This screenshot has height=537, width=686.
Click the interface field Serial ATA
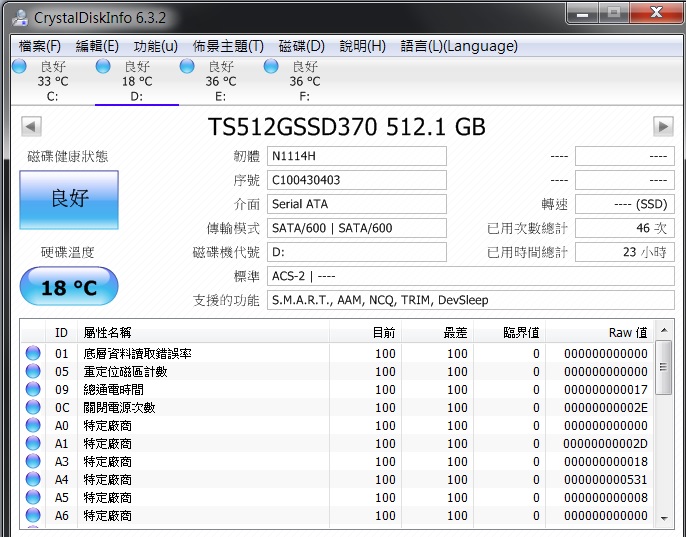coord(357,204)
